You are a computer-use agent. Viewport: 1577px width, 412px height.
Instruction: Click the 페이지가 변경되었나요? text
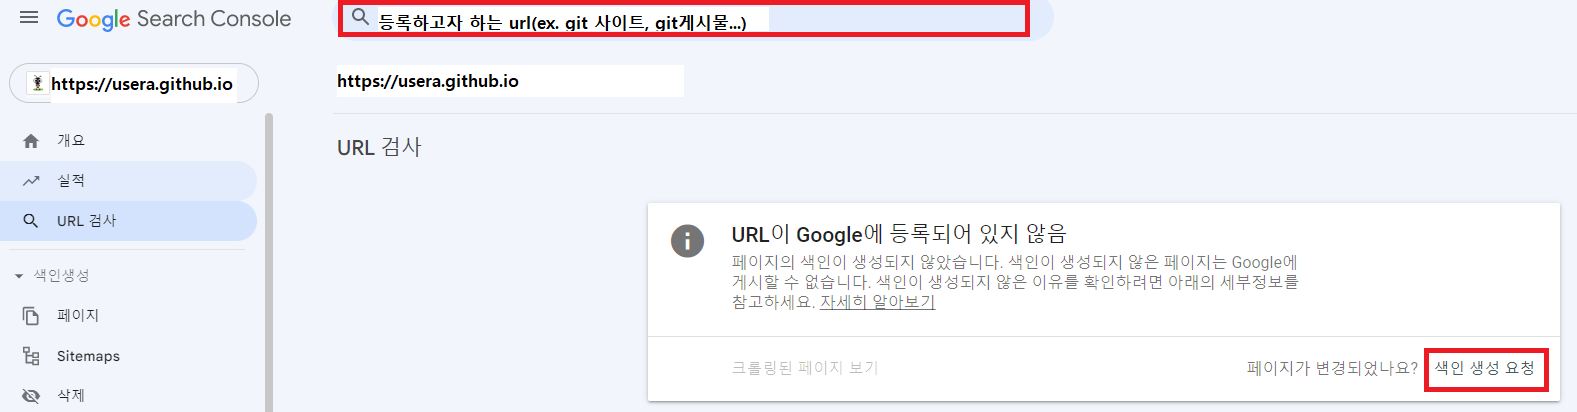(1332, 368)
